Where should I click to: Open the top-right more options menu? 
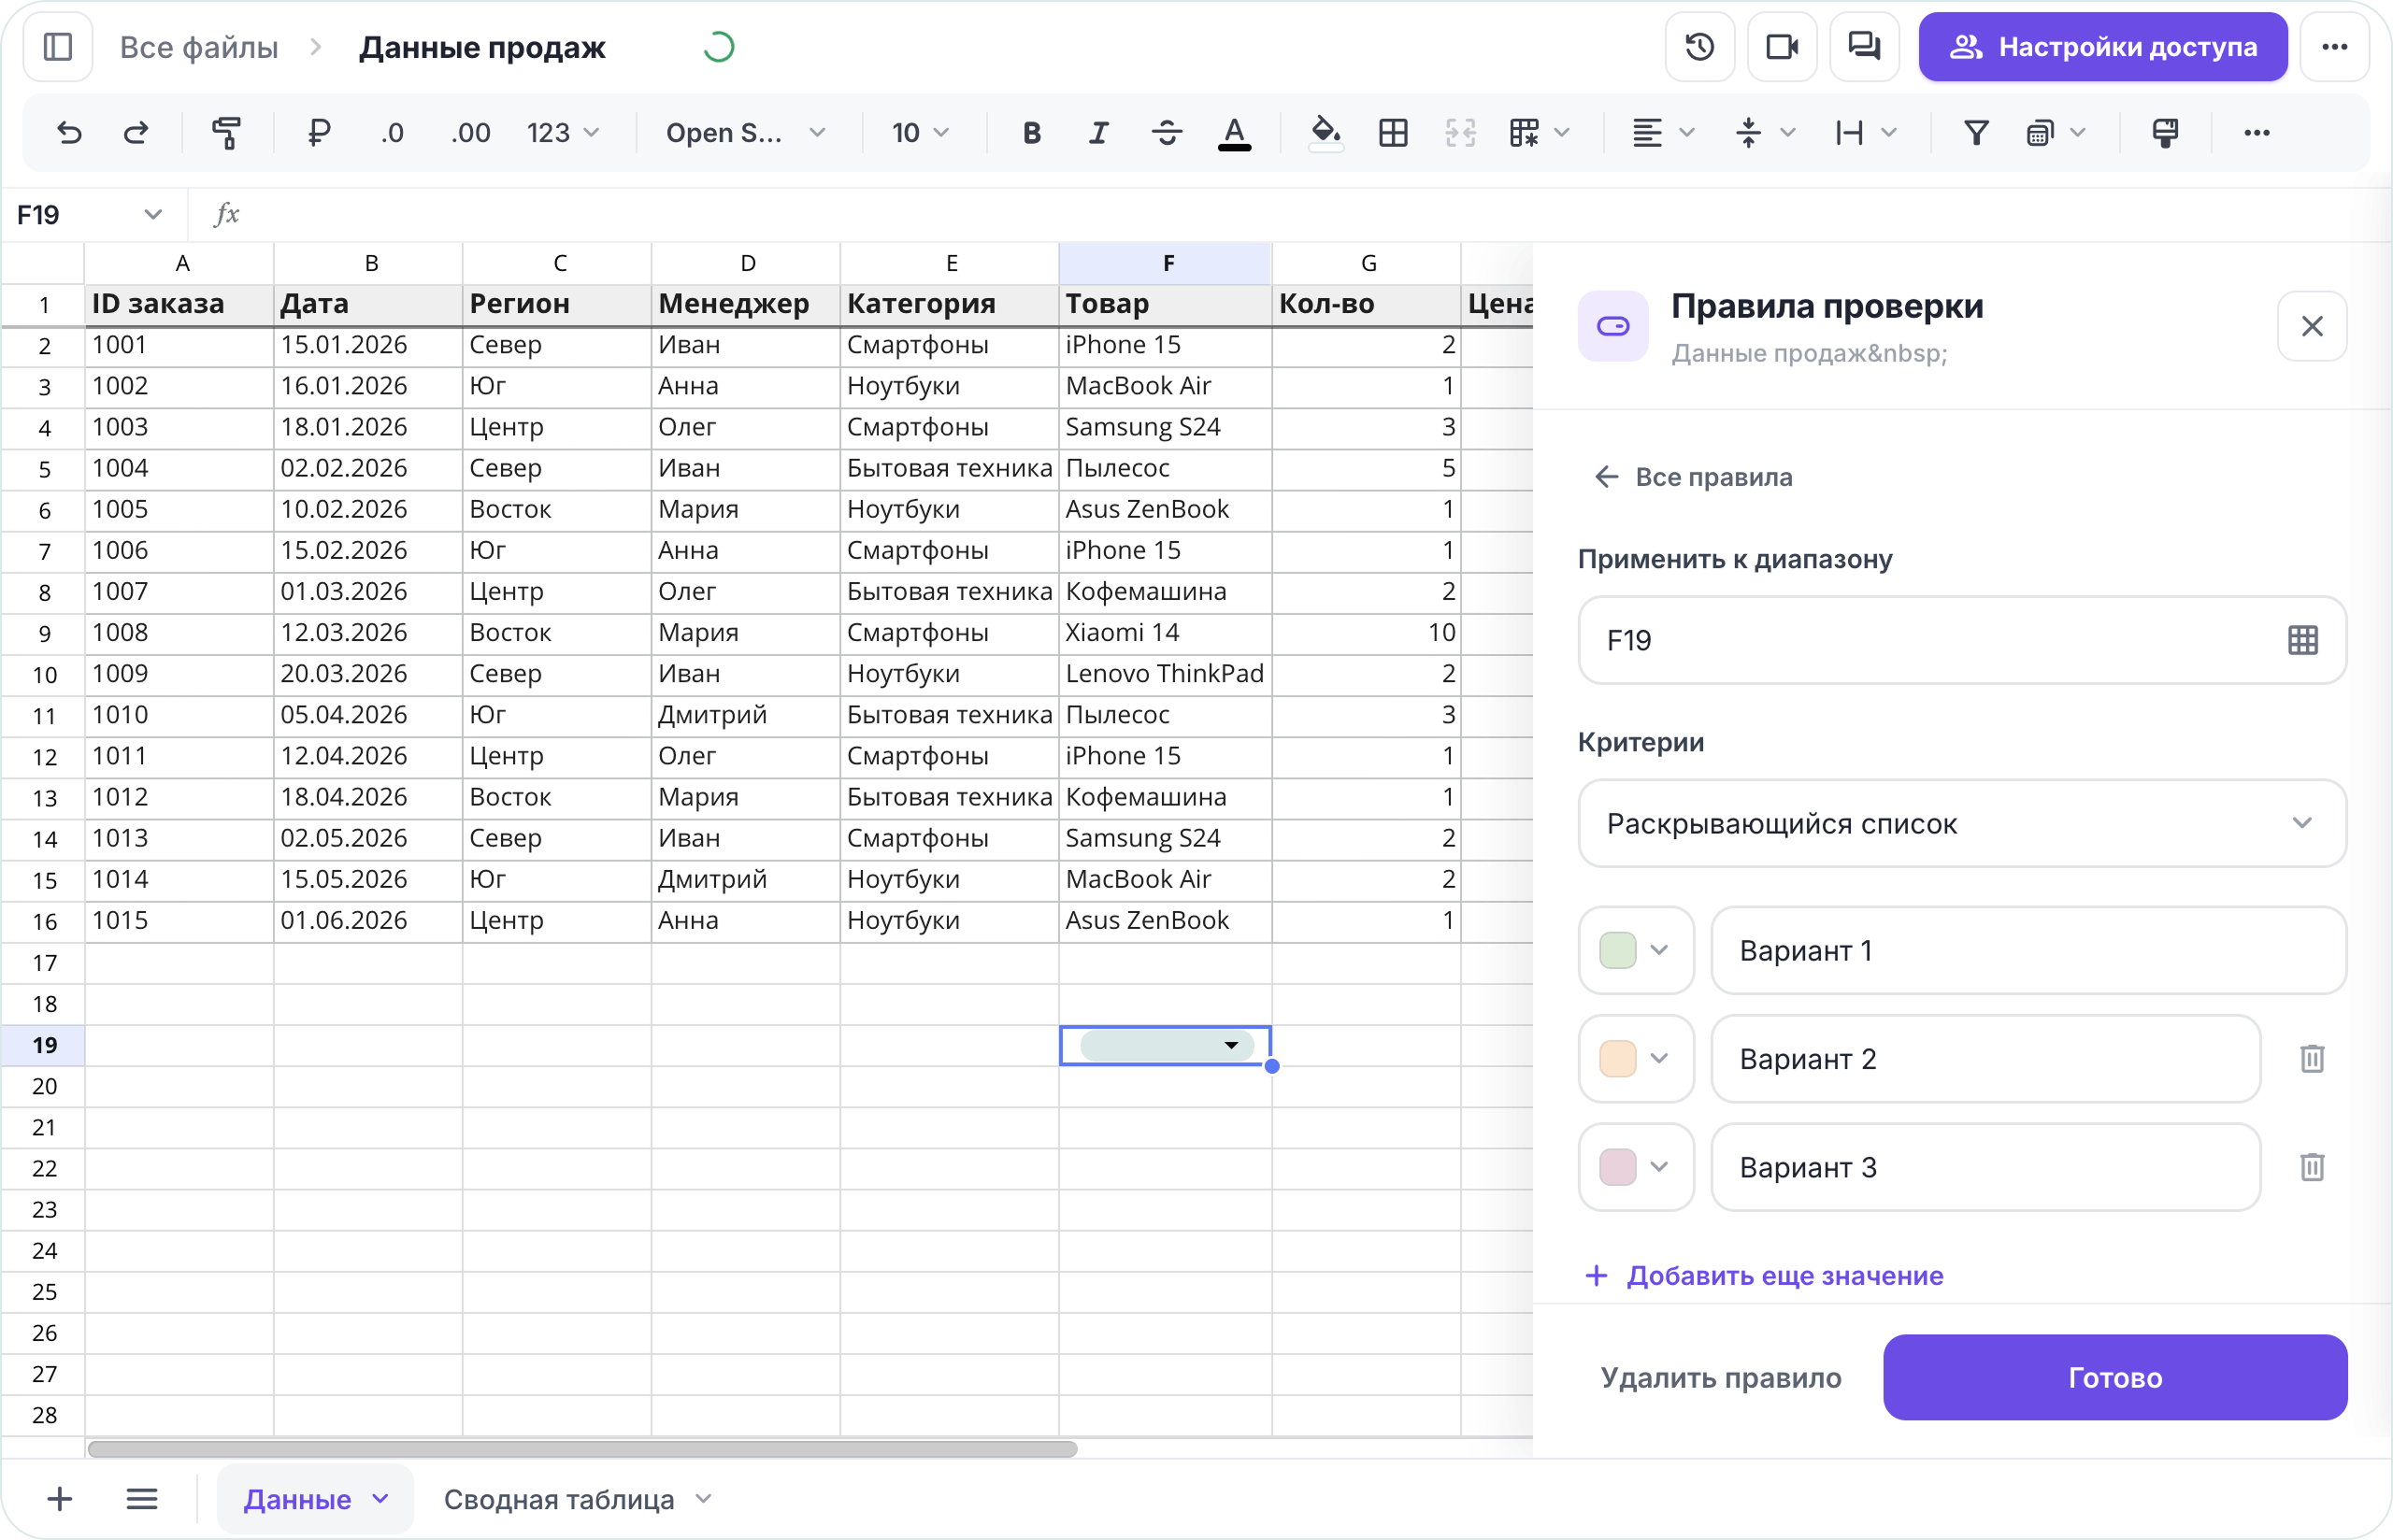(2335, 47)
